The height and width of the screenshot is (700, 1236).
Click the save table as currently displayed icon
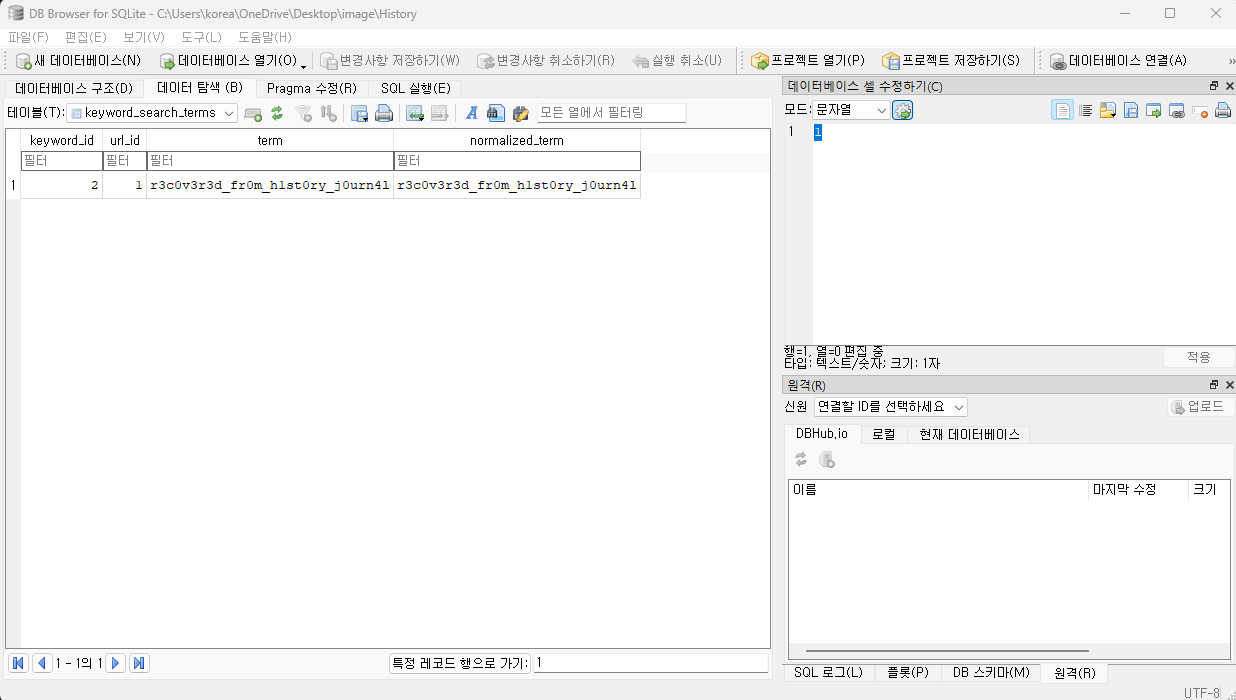pyautogui.click(x=359, y=113)
